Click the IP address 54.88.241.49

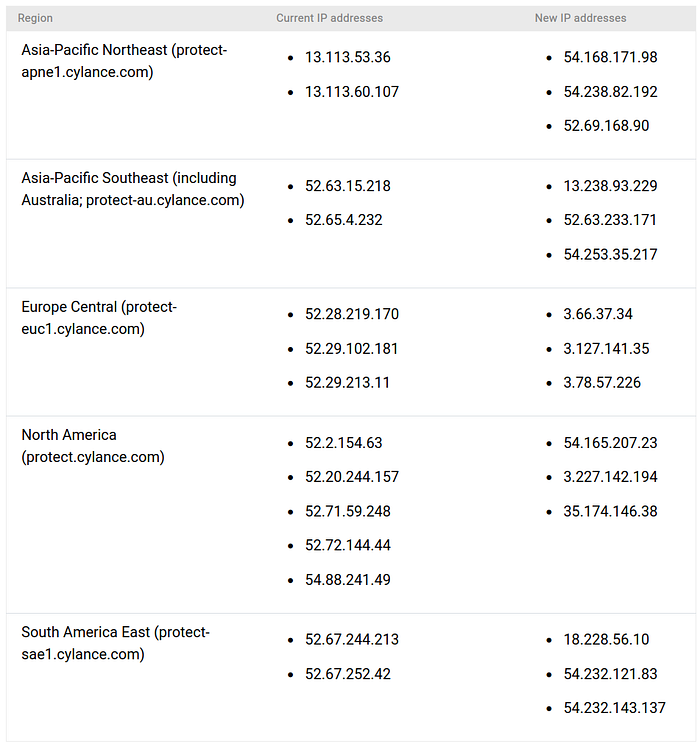(348, 580)
